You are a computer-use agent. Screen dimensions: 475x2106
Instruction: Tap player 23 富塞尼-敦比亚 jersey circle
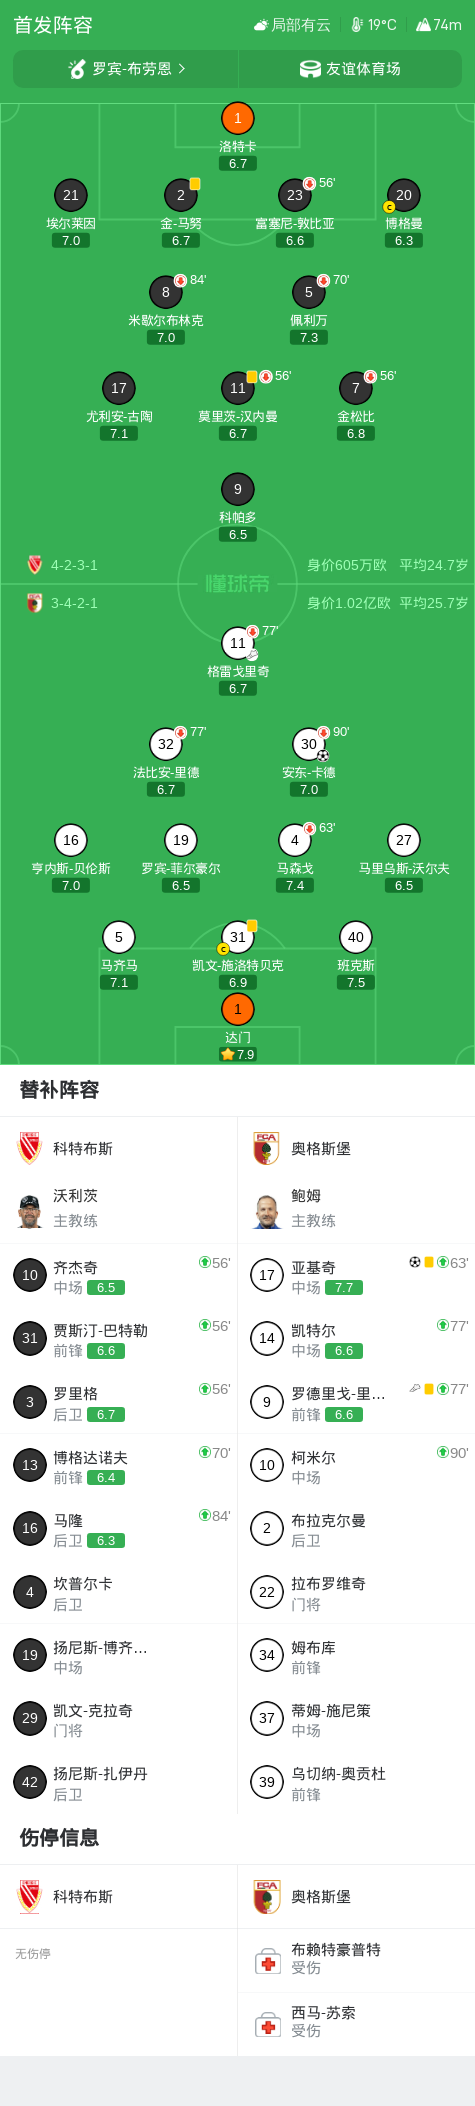[x=295, y=195]
